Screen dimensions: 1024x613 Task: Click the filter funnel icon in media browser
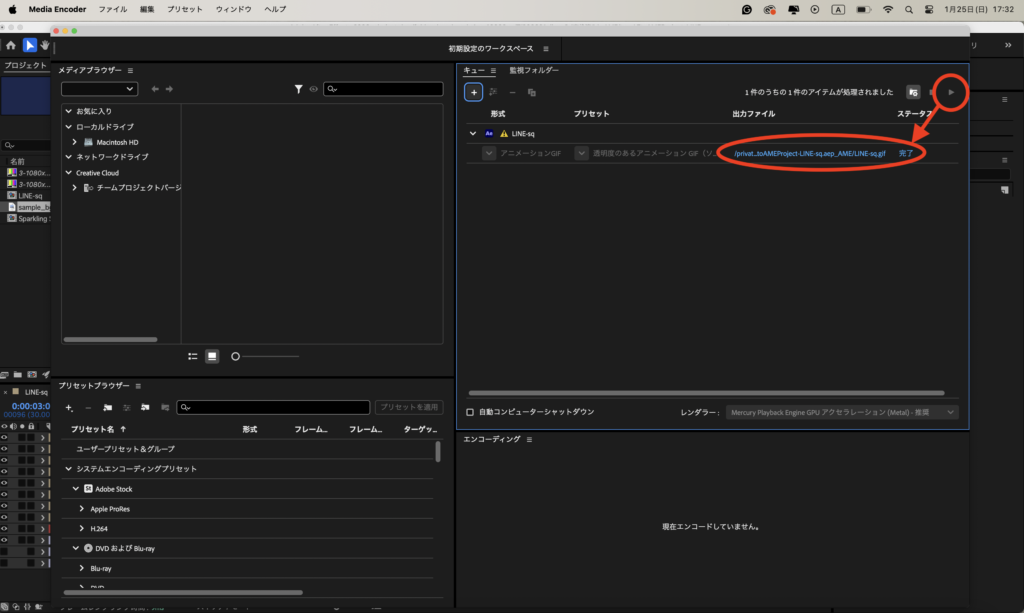click(298, 89)
